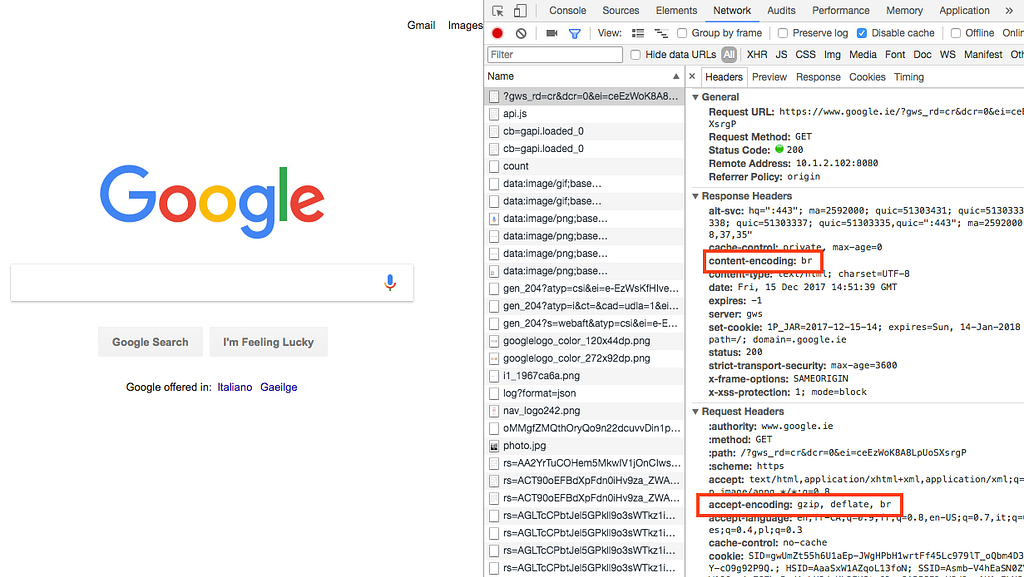1024x577 pixels.
Task: Enable the Group by frame checkbox
Action: (682, 33)
